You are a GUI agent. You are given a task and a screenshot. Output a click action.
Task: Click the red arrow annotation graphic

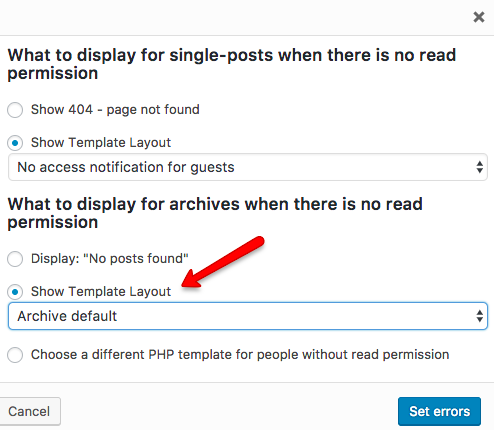coord(223,262)
